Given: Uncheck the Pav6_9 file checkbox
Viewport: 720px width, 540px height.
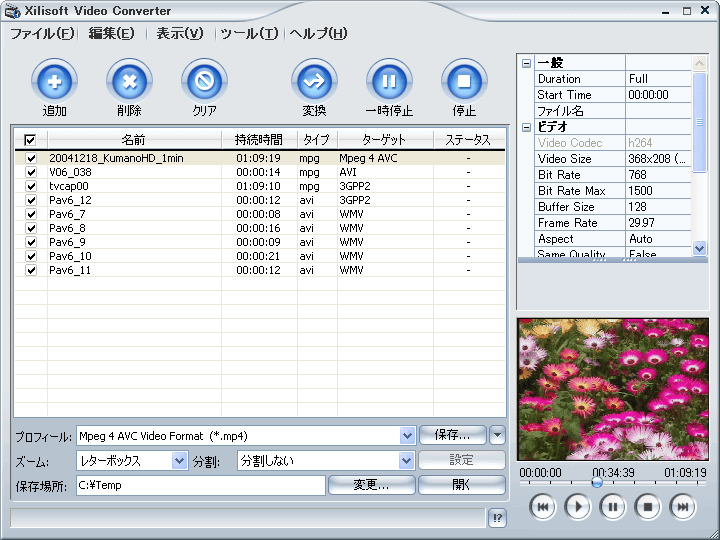Looking at the screenshot, I should pos(31,242).
